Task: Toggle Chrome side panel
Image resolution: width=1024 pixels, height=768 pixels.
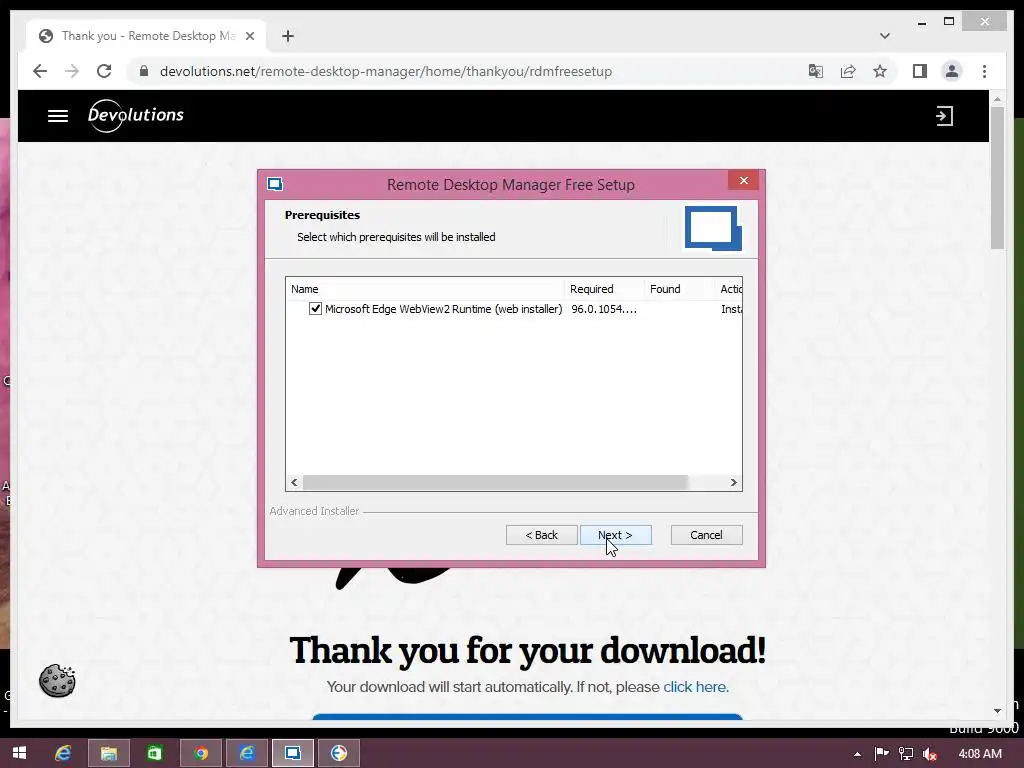Action: click(x=920, y=71)
